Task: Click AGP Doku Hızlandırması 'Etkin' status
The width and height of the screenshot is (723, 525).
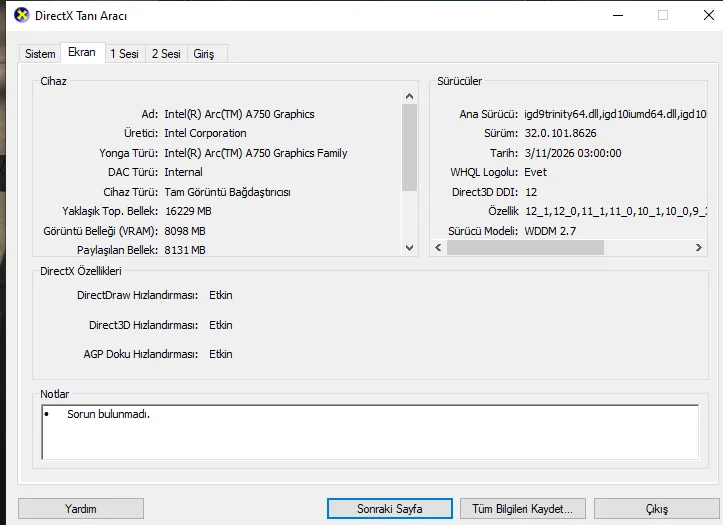Action: (221, 354)
